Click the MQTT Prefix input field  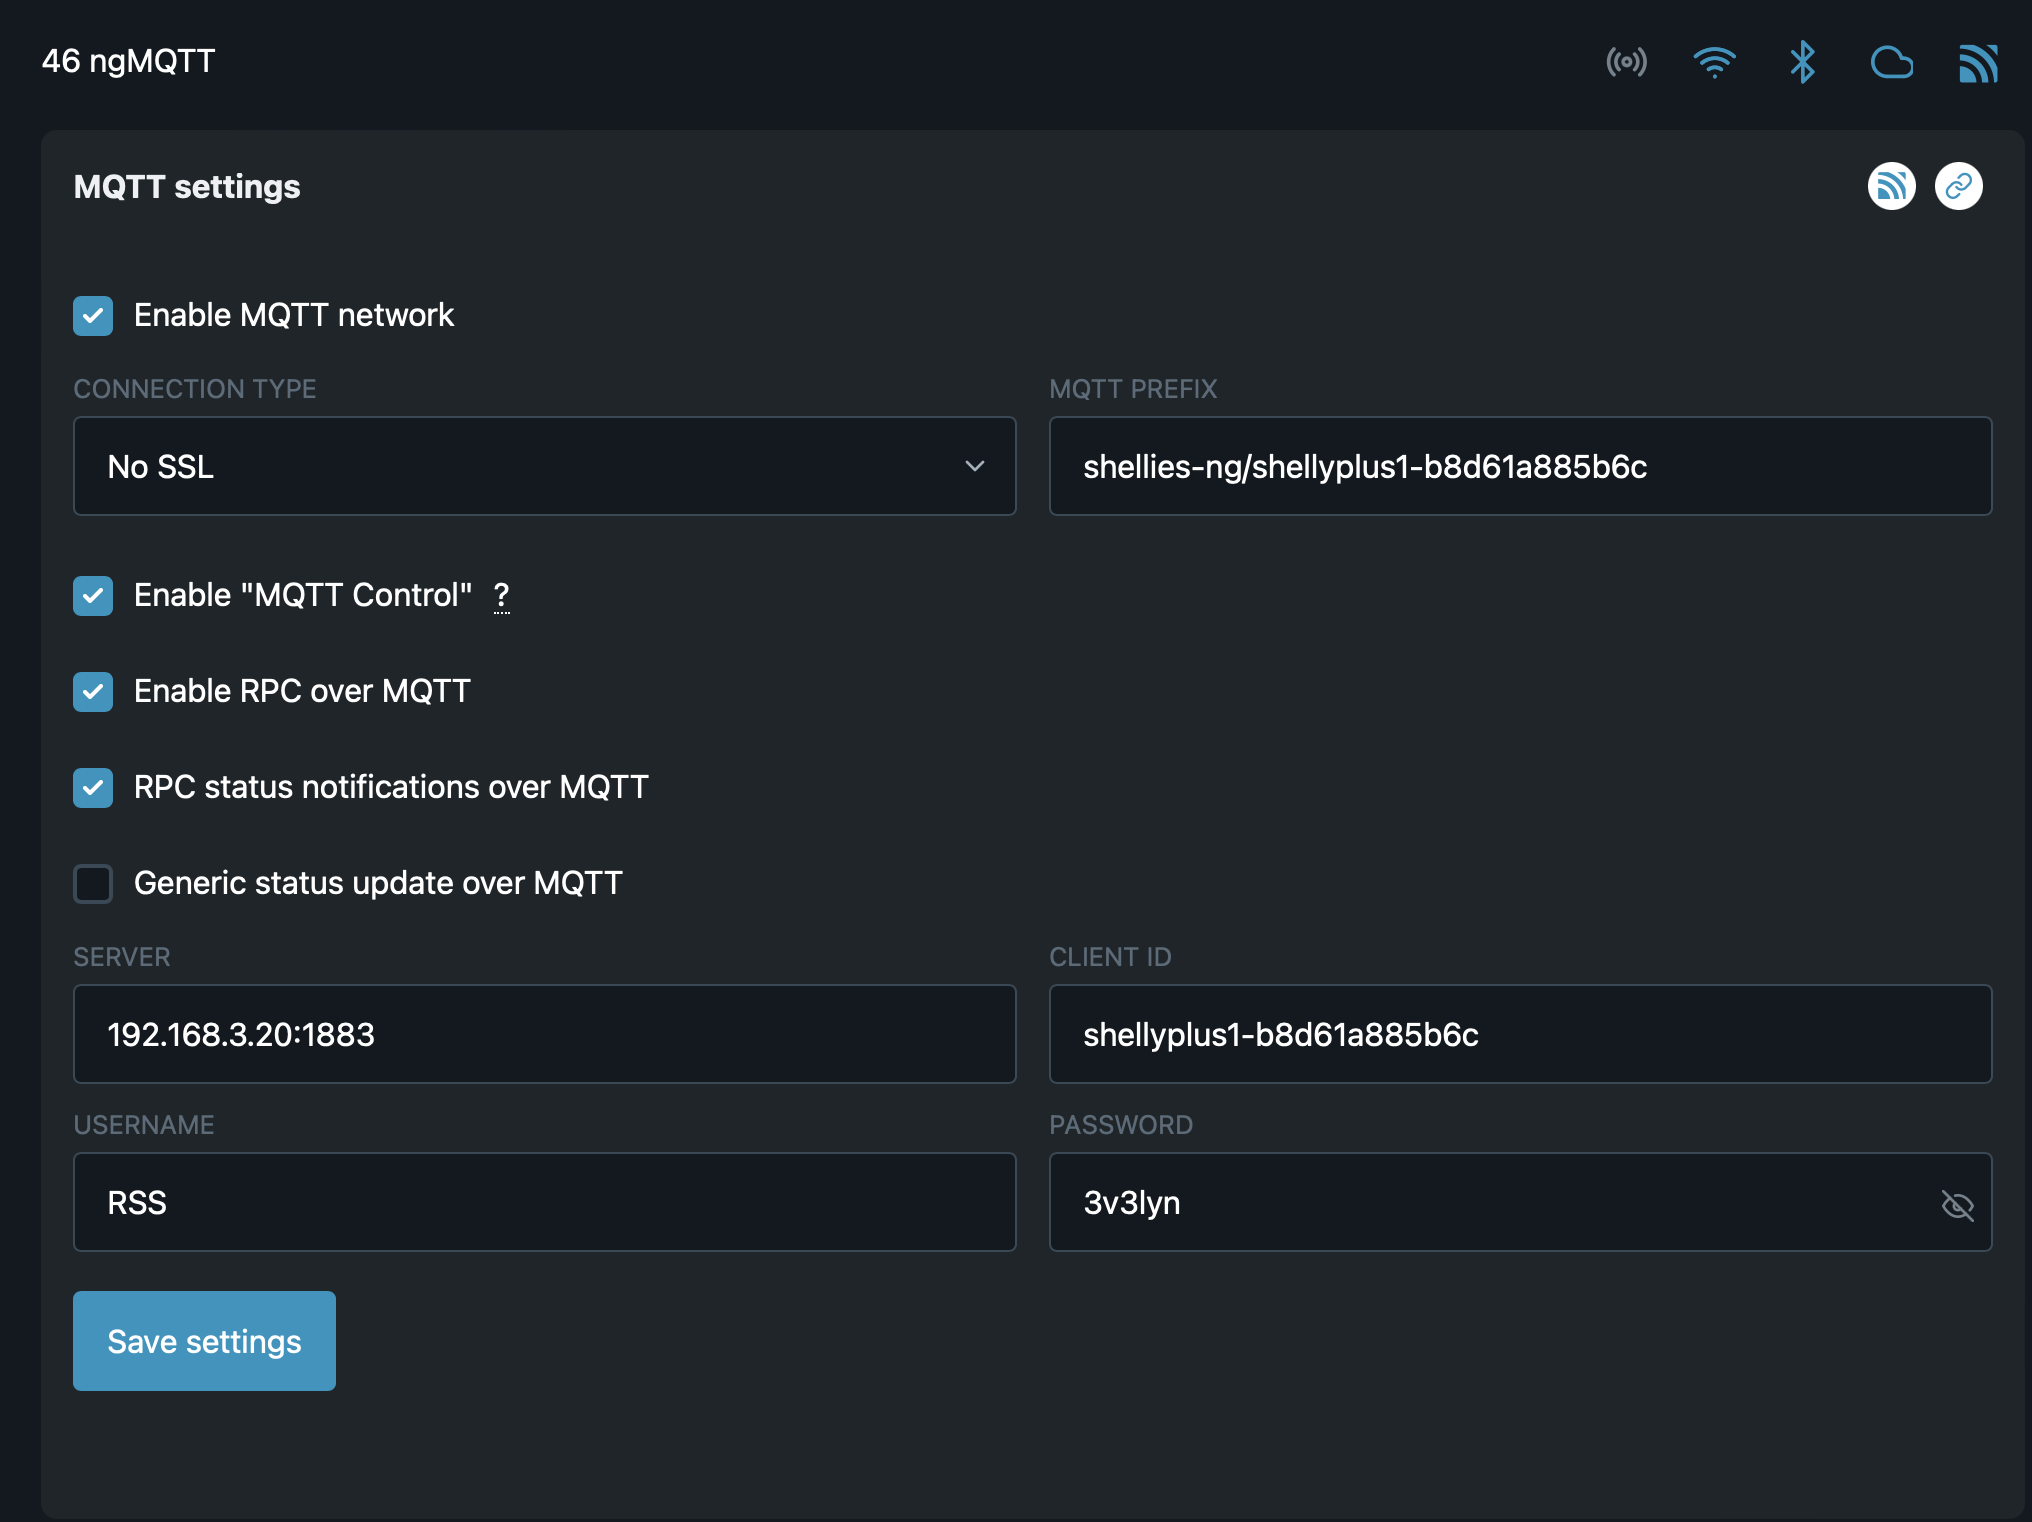(1520, 466)
